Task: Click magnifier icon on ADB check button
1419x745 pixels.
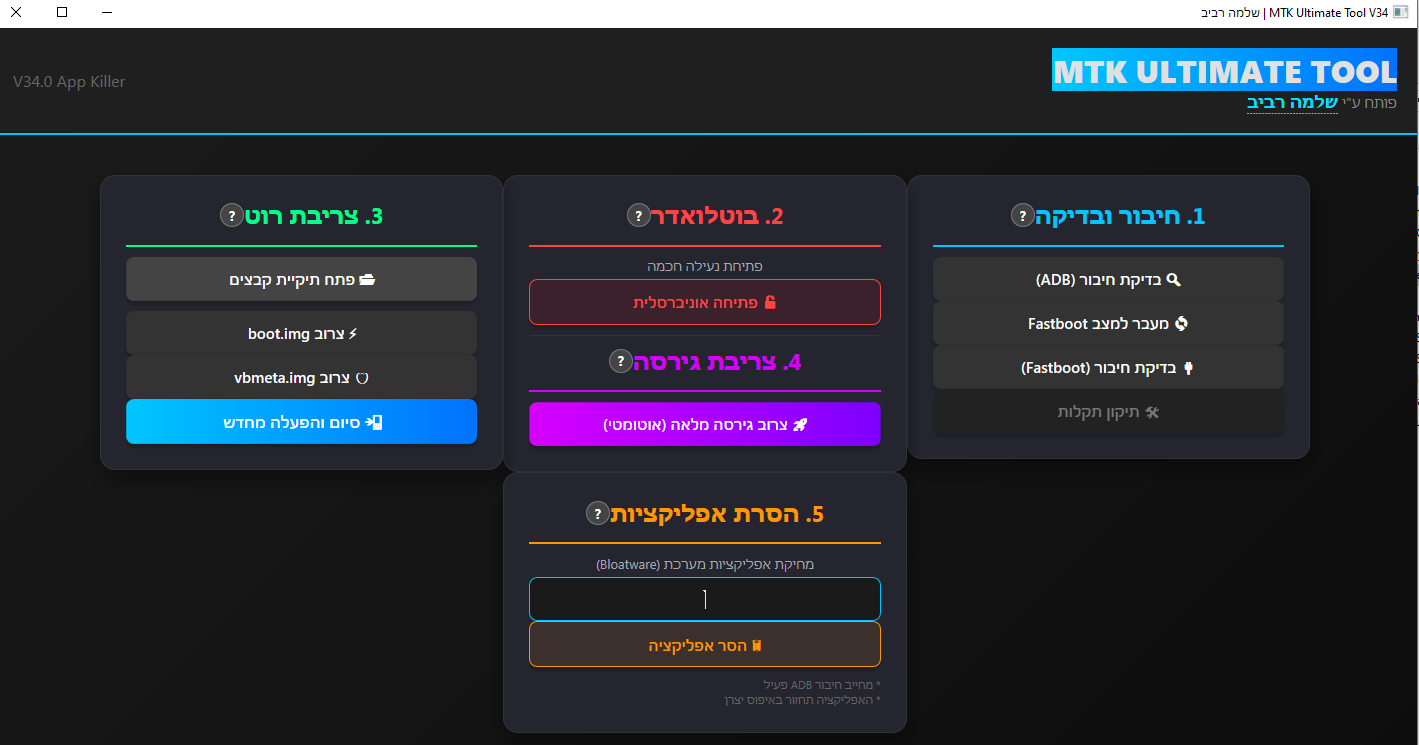Action: 1174,280
